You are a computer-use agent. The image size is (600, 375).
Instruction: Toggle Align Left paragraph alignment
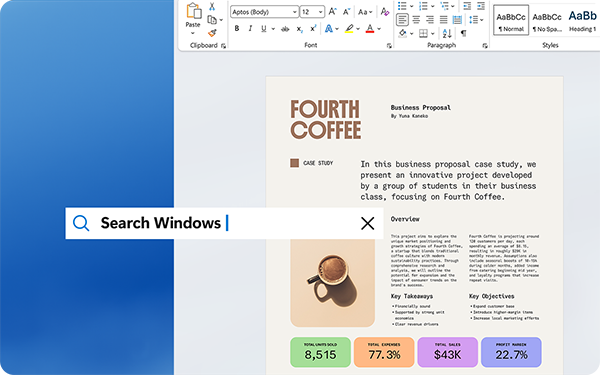coord(402,20)
